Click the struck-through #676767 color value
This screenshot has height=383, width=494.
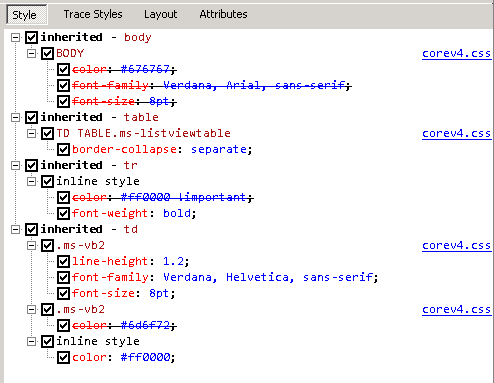tap(145, 69)
